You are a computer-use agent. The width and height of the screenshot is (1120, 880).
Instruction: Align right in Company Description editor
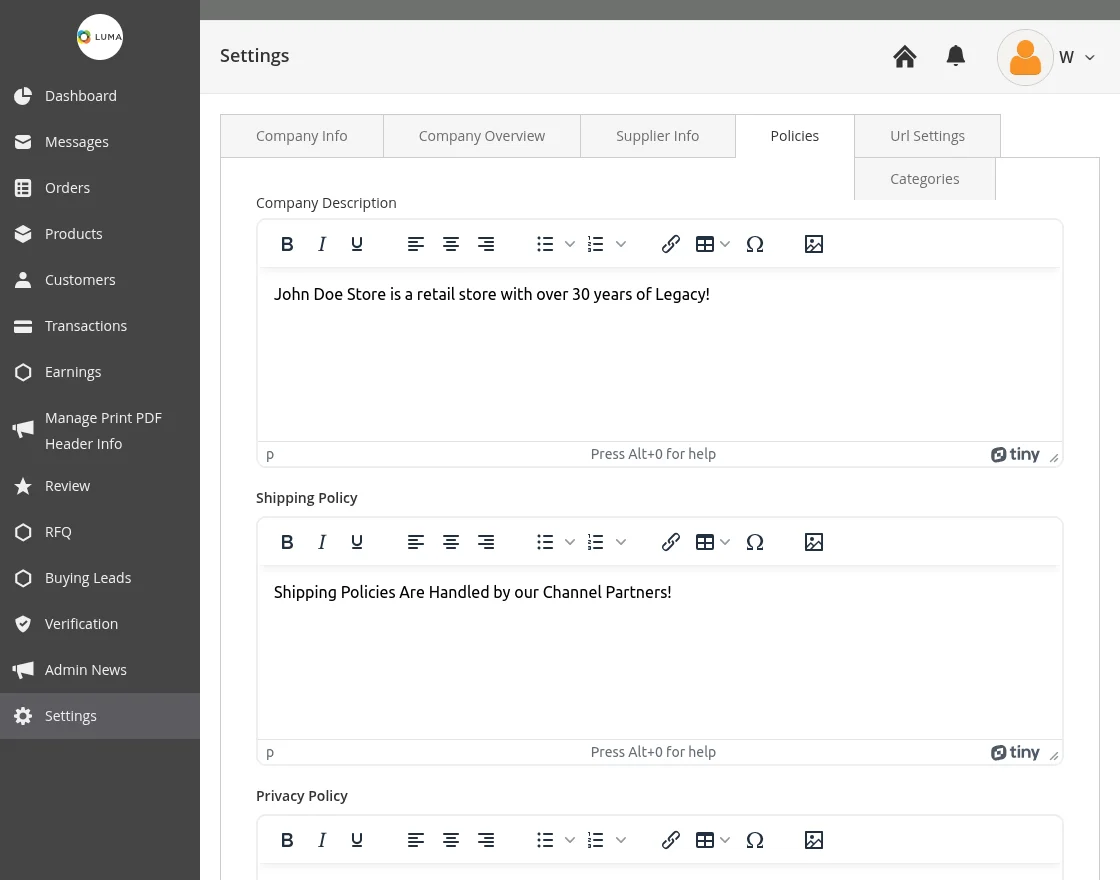pos(486,244)
